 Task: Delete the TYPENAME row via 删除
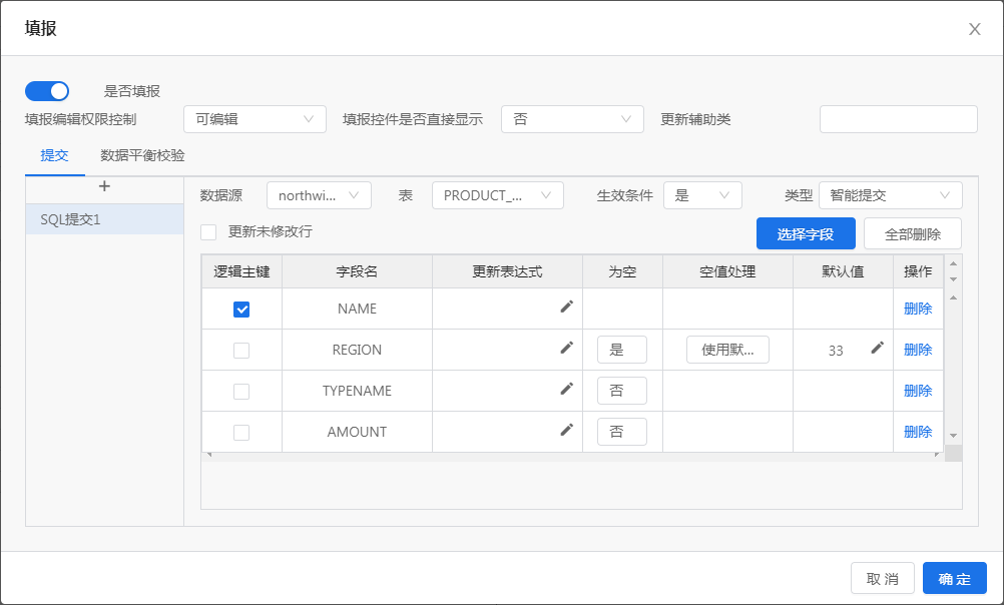click(918, 391)
